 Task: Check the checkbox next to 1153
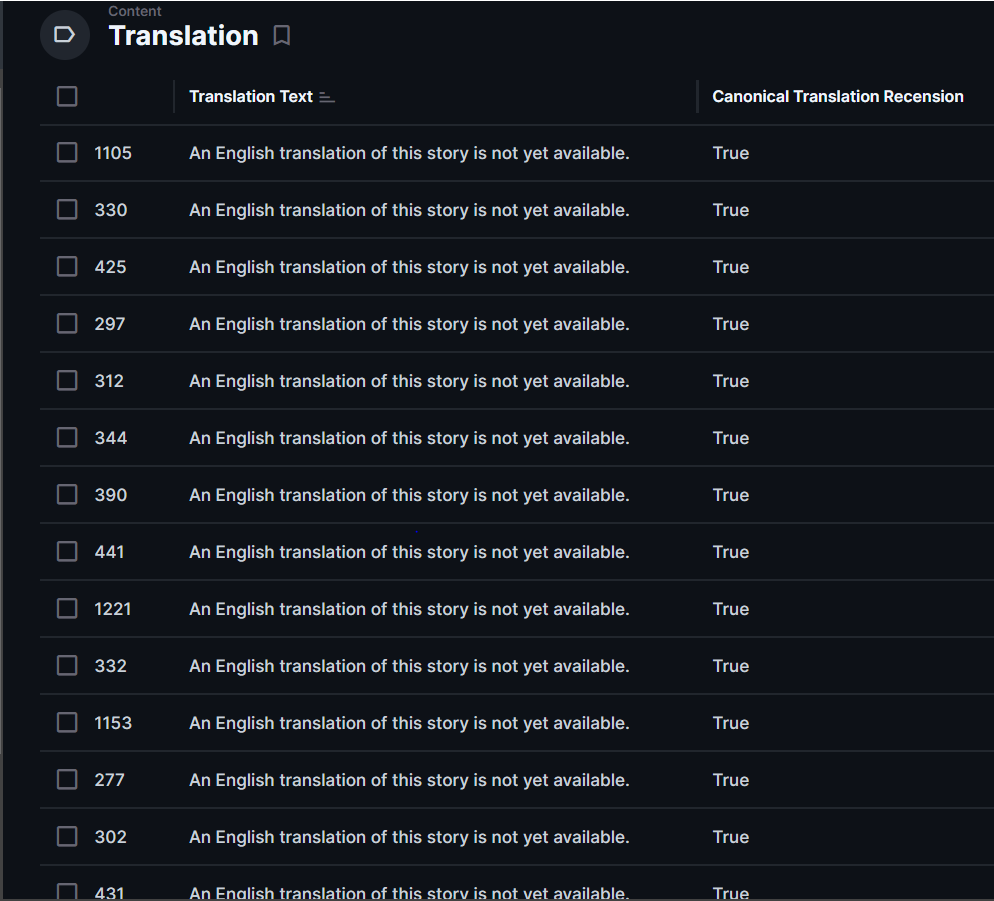click(x=67, y=722)
